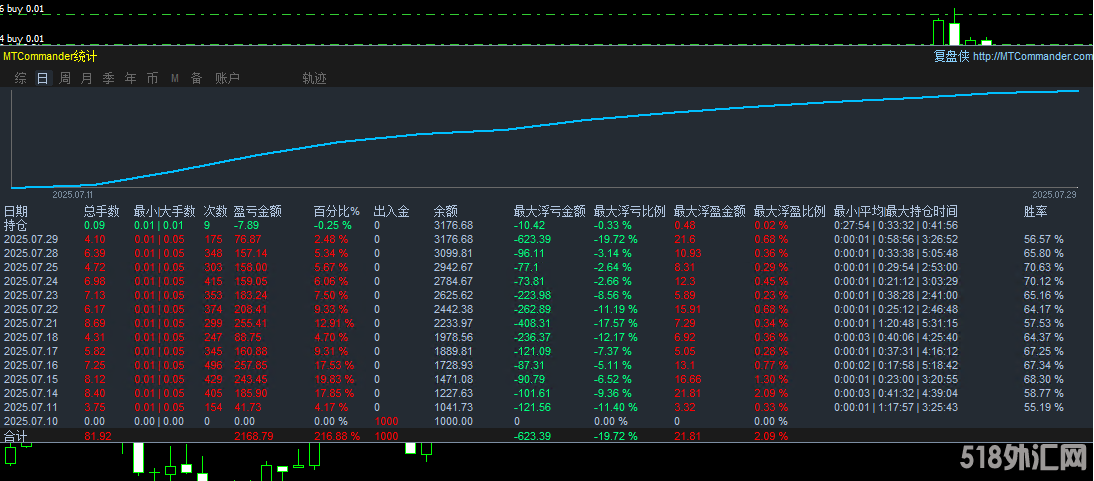The height and width of the screenshot is (481, 1094).
Task: Select the 2025.07.29 data row
Action: (x=31, y=239)
